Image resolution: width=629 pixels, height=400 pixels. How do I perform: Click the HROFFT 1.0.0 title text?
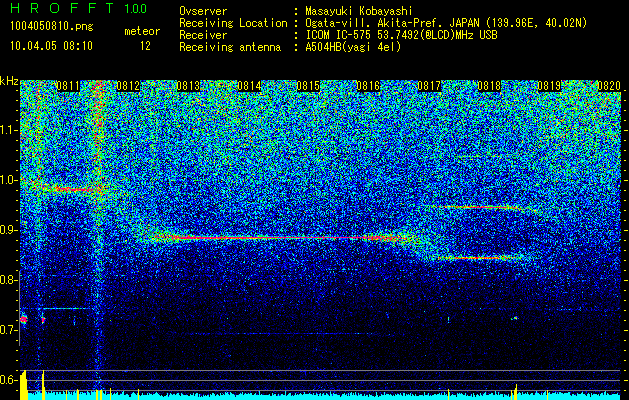pos(79,8)
